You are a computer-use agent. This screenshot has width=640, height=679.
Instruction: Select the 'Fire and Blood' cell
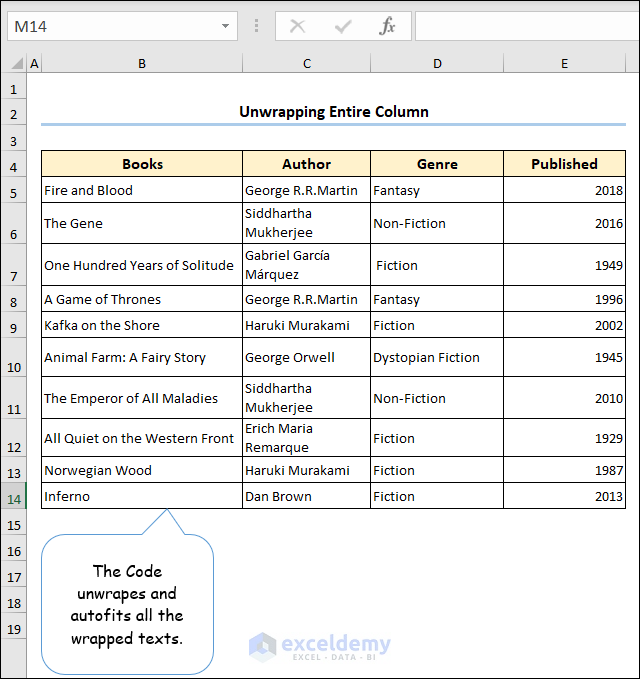click(x=142, y=190)
